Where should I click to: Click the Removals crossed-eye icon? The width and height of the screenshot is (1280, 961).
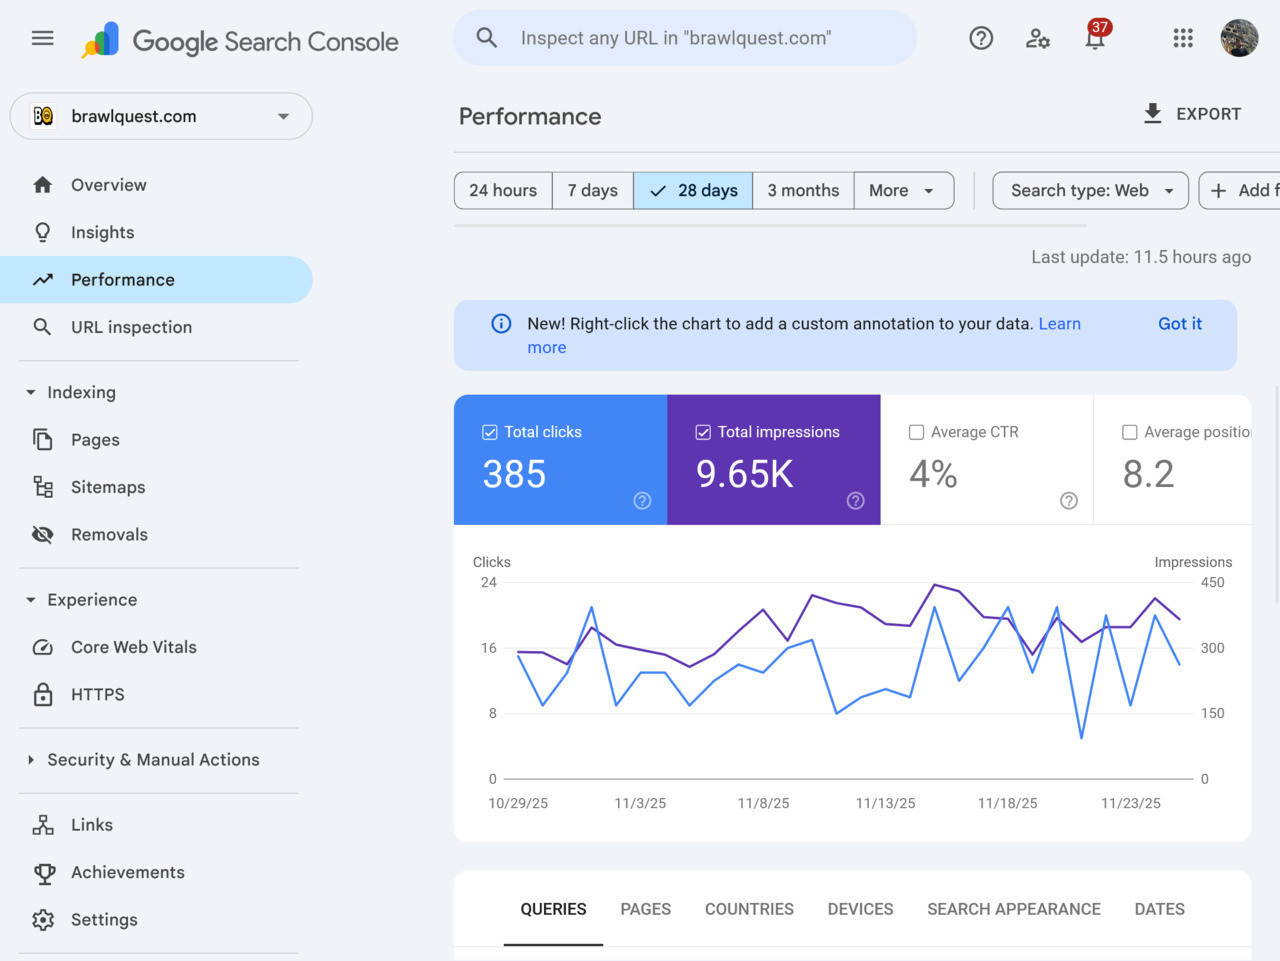point(43,535)
